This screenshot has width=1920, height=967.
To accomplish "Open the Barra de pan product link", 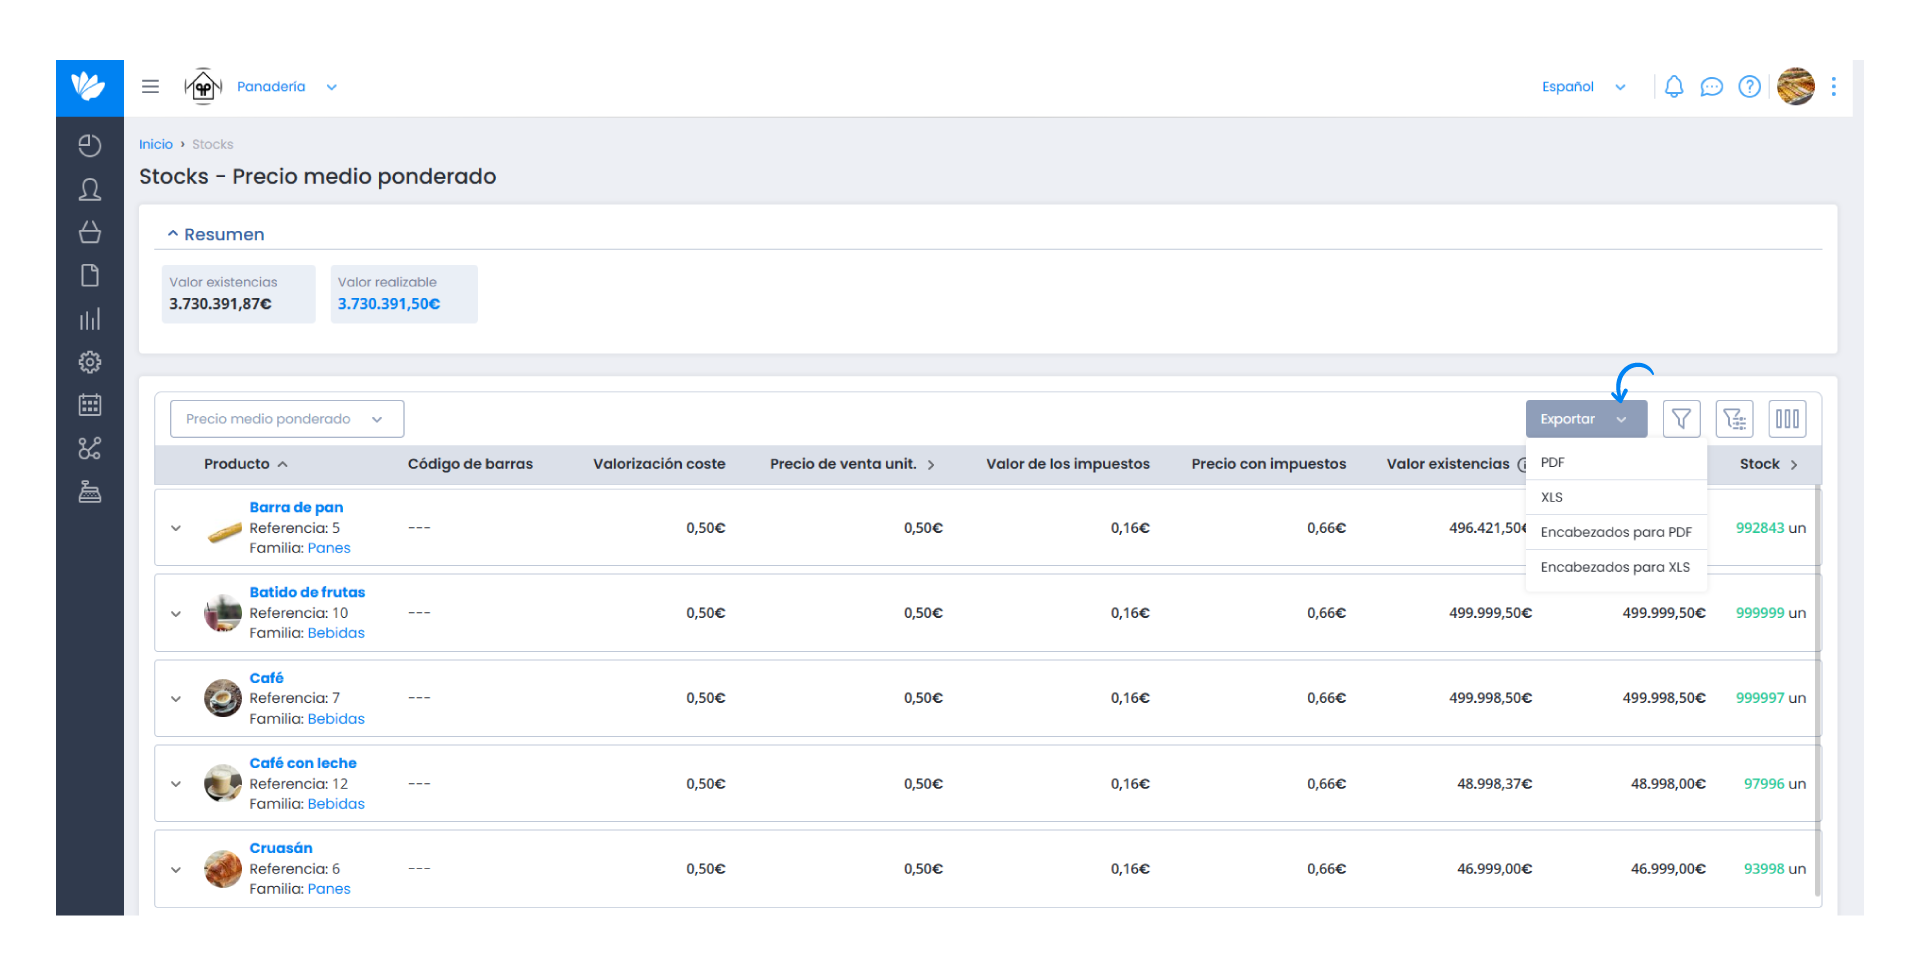I will coord(296,507).
